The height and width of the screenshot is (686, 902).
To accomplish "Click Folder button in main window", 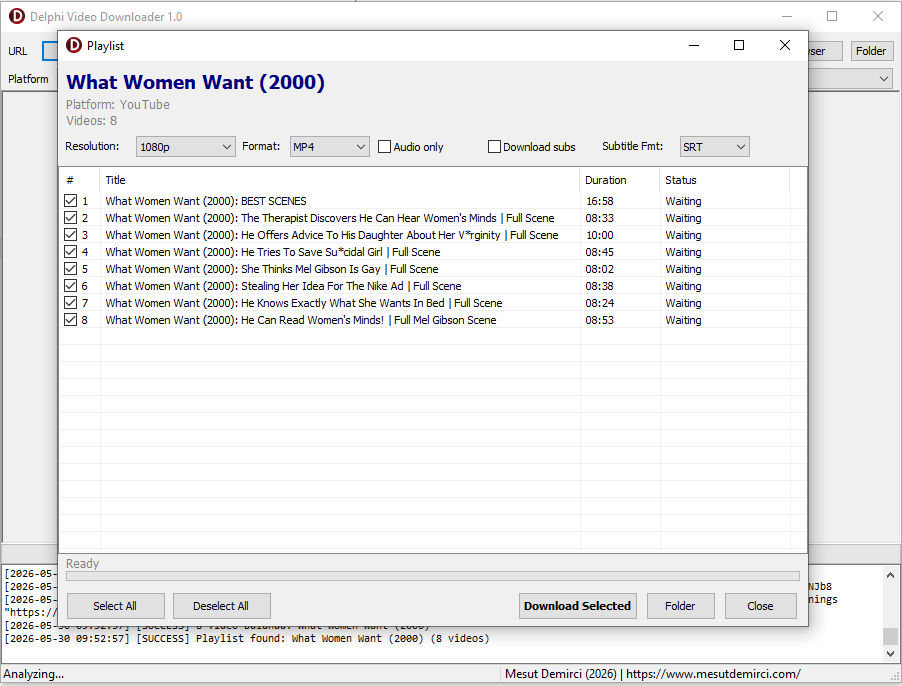I will click(871, 51).
